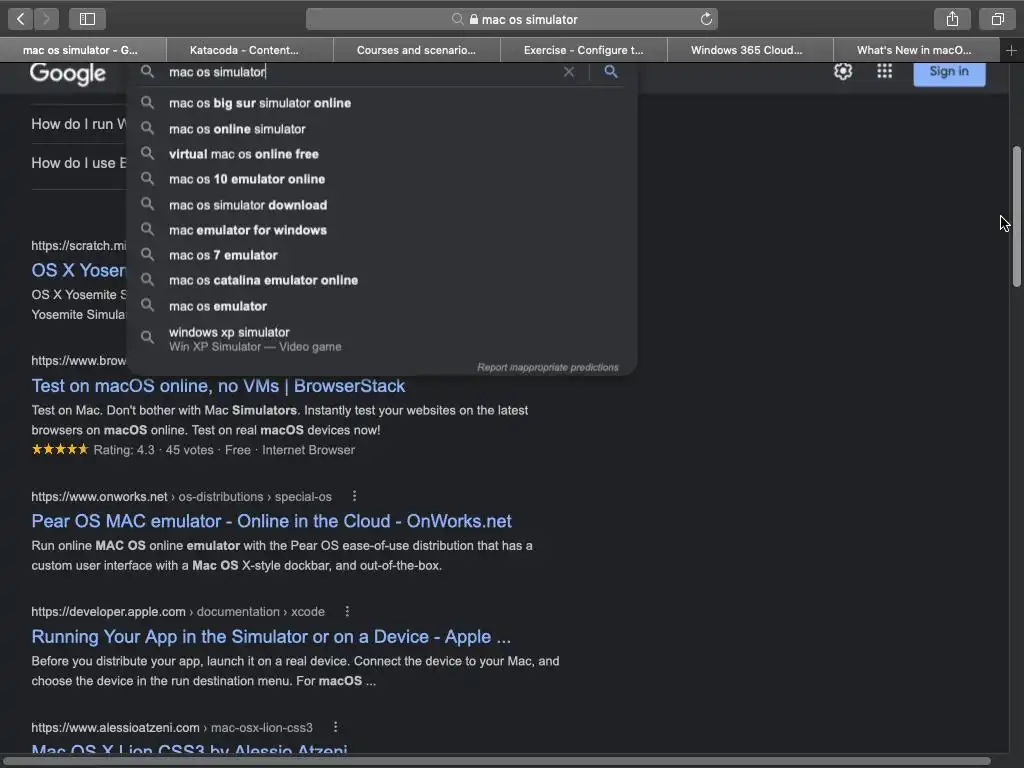Choose suggestion windows xp simulator
The height and width of the screenshot is (768, 1024).
382,338
